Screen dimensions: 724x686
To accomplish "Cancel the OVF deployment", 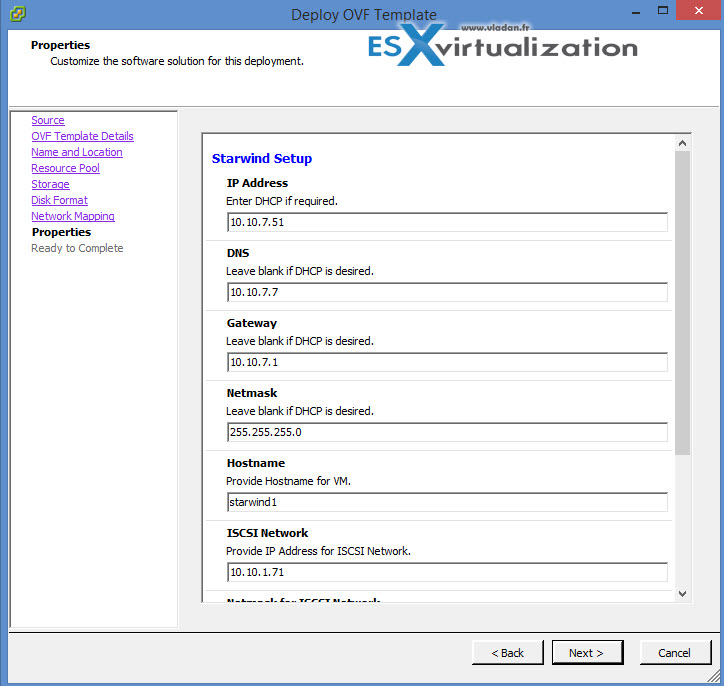I will [675, 653].
